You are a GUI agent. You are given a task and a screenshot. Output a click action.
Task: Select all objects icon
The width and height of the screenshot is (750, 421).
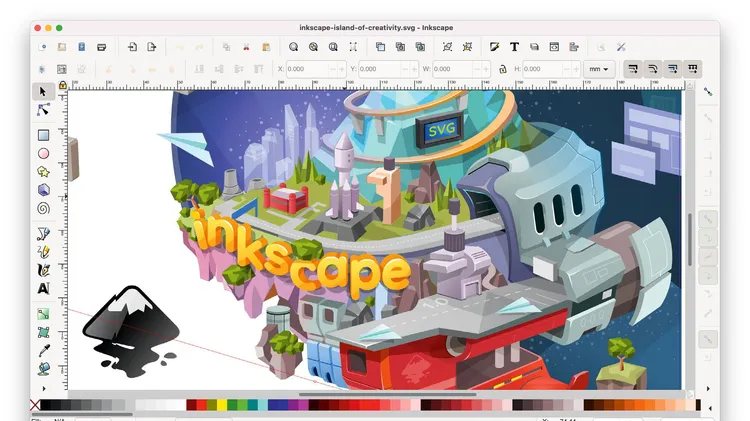click(x=42, y=69)
